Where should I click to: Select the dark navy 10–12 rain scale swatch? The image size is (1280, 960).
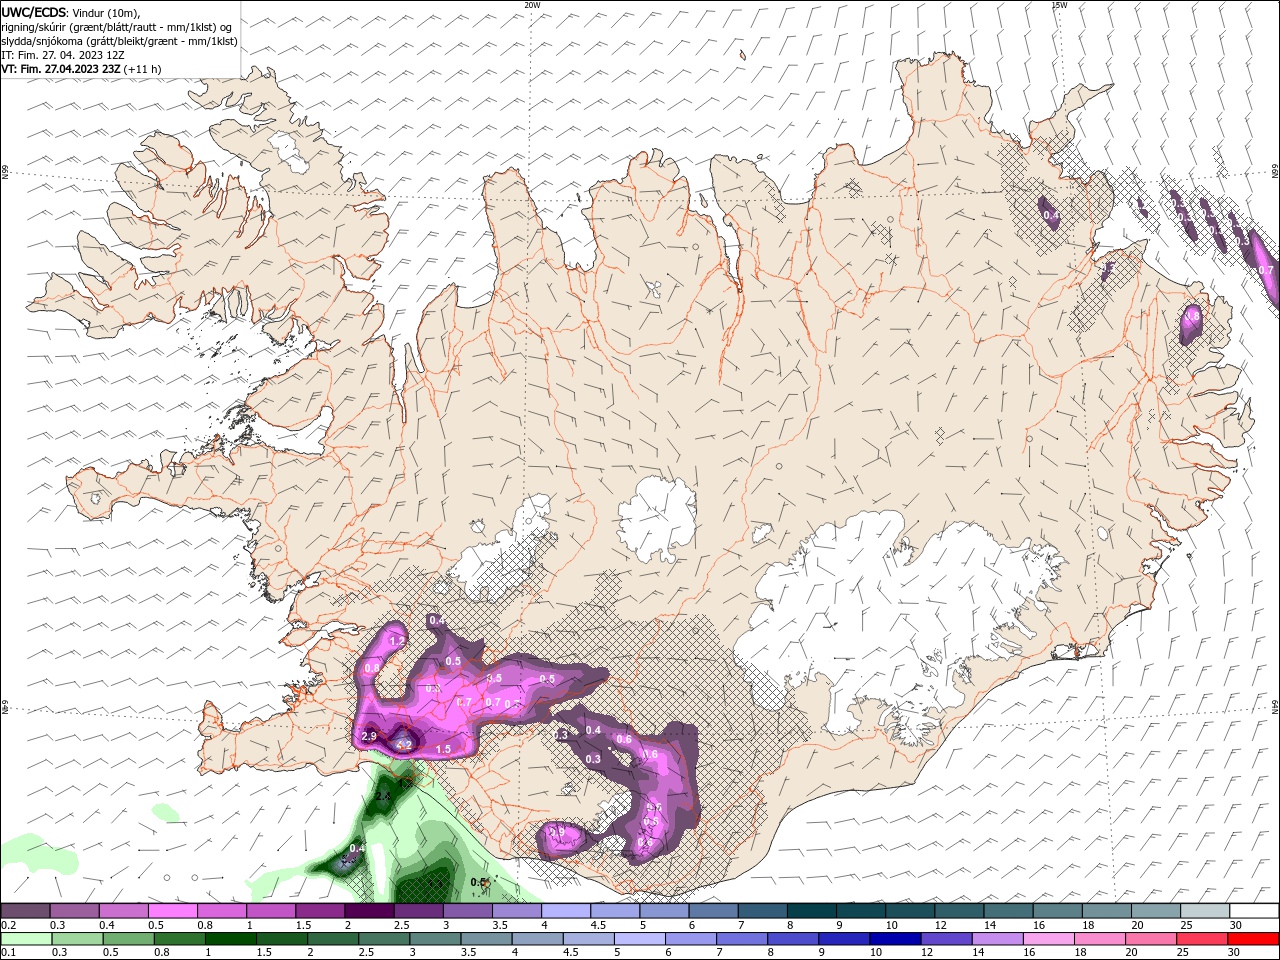coord(894,939)
